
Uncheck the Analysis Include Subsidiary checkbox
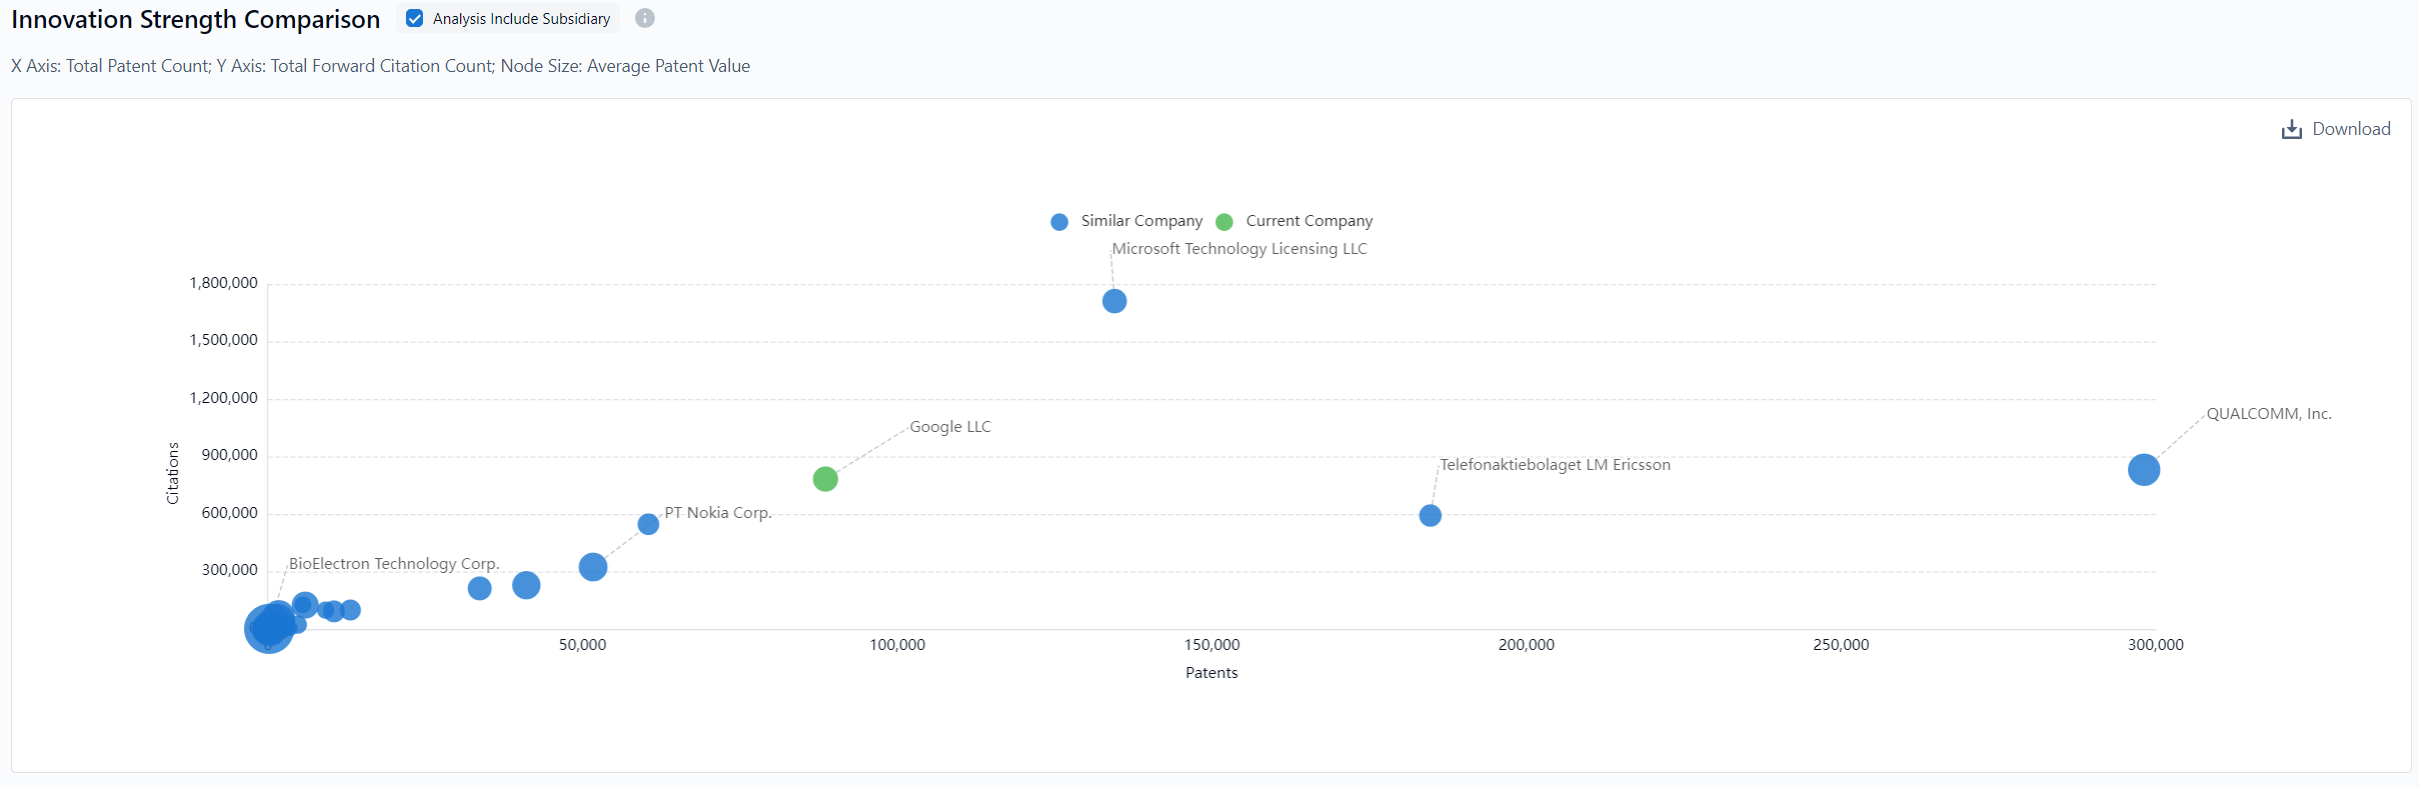point(415,19)
